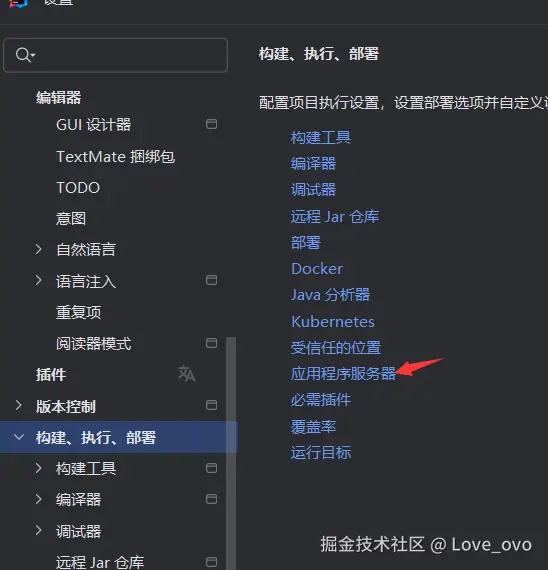Click the search magnifier icon in settings
The width and height of the screenshot is (548, 570).
coord(25,55)
